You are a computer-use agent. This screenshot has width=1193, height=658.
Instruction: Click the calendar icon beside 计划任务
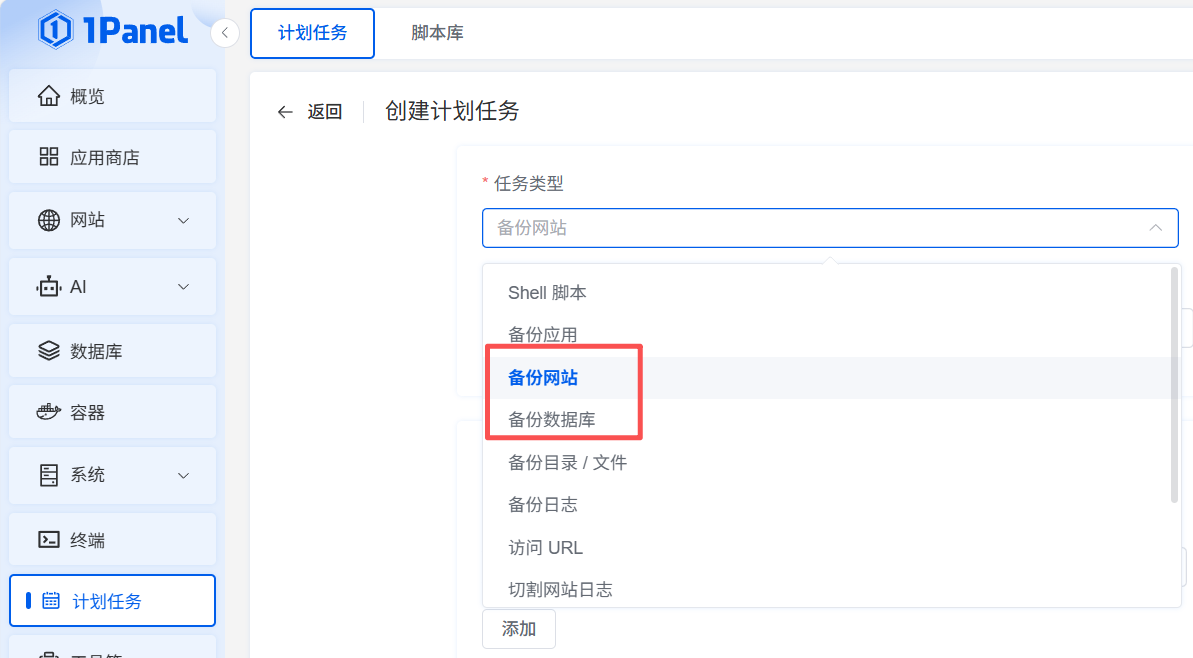(51, 601)
